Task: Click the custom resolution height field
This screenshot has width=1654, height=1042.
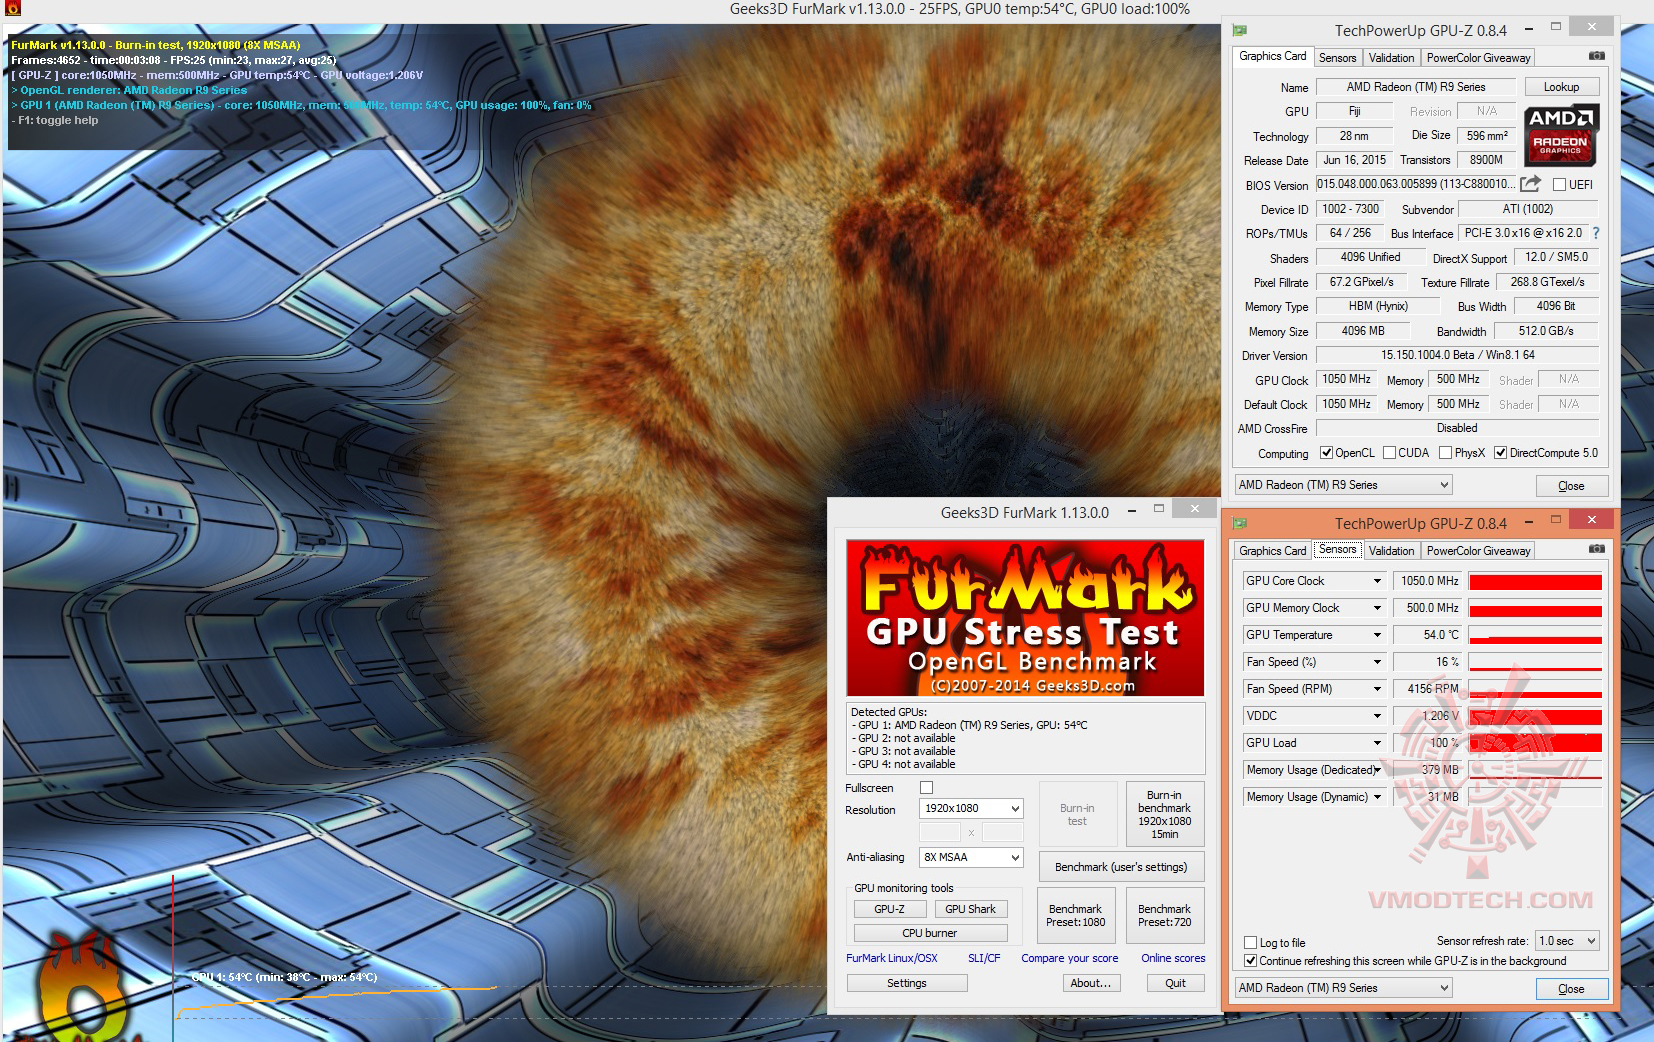Action: click(x=1002, y=832)
